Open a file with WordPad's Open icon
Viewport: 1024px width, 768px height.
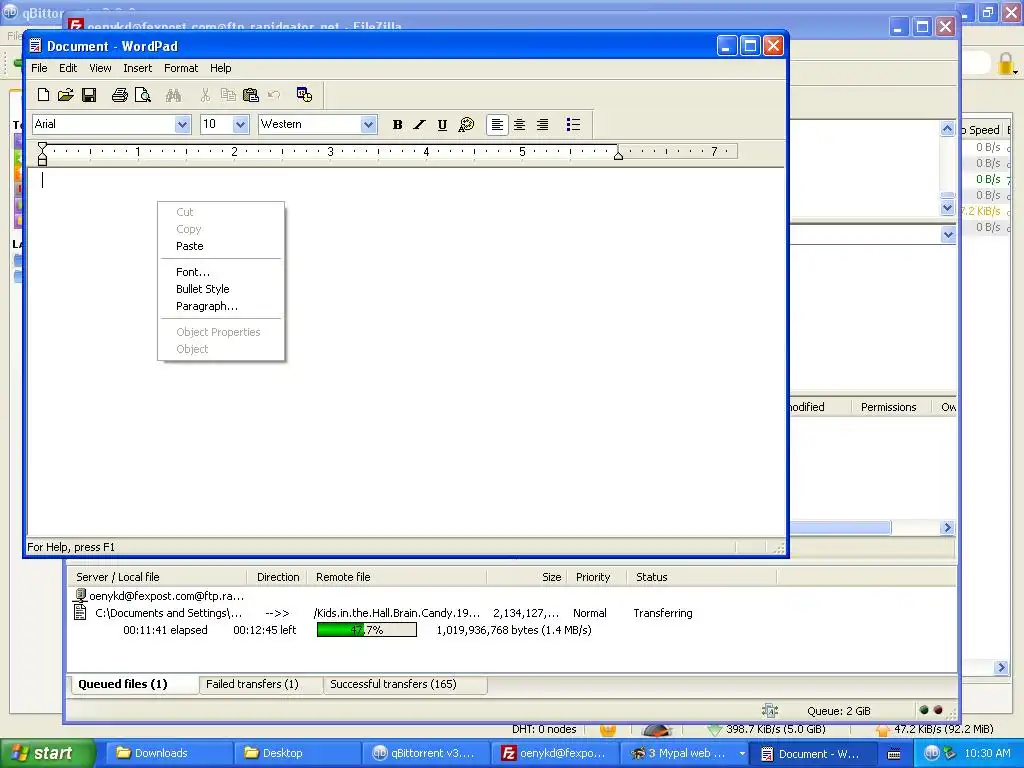65,95
